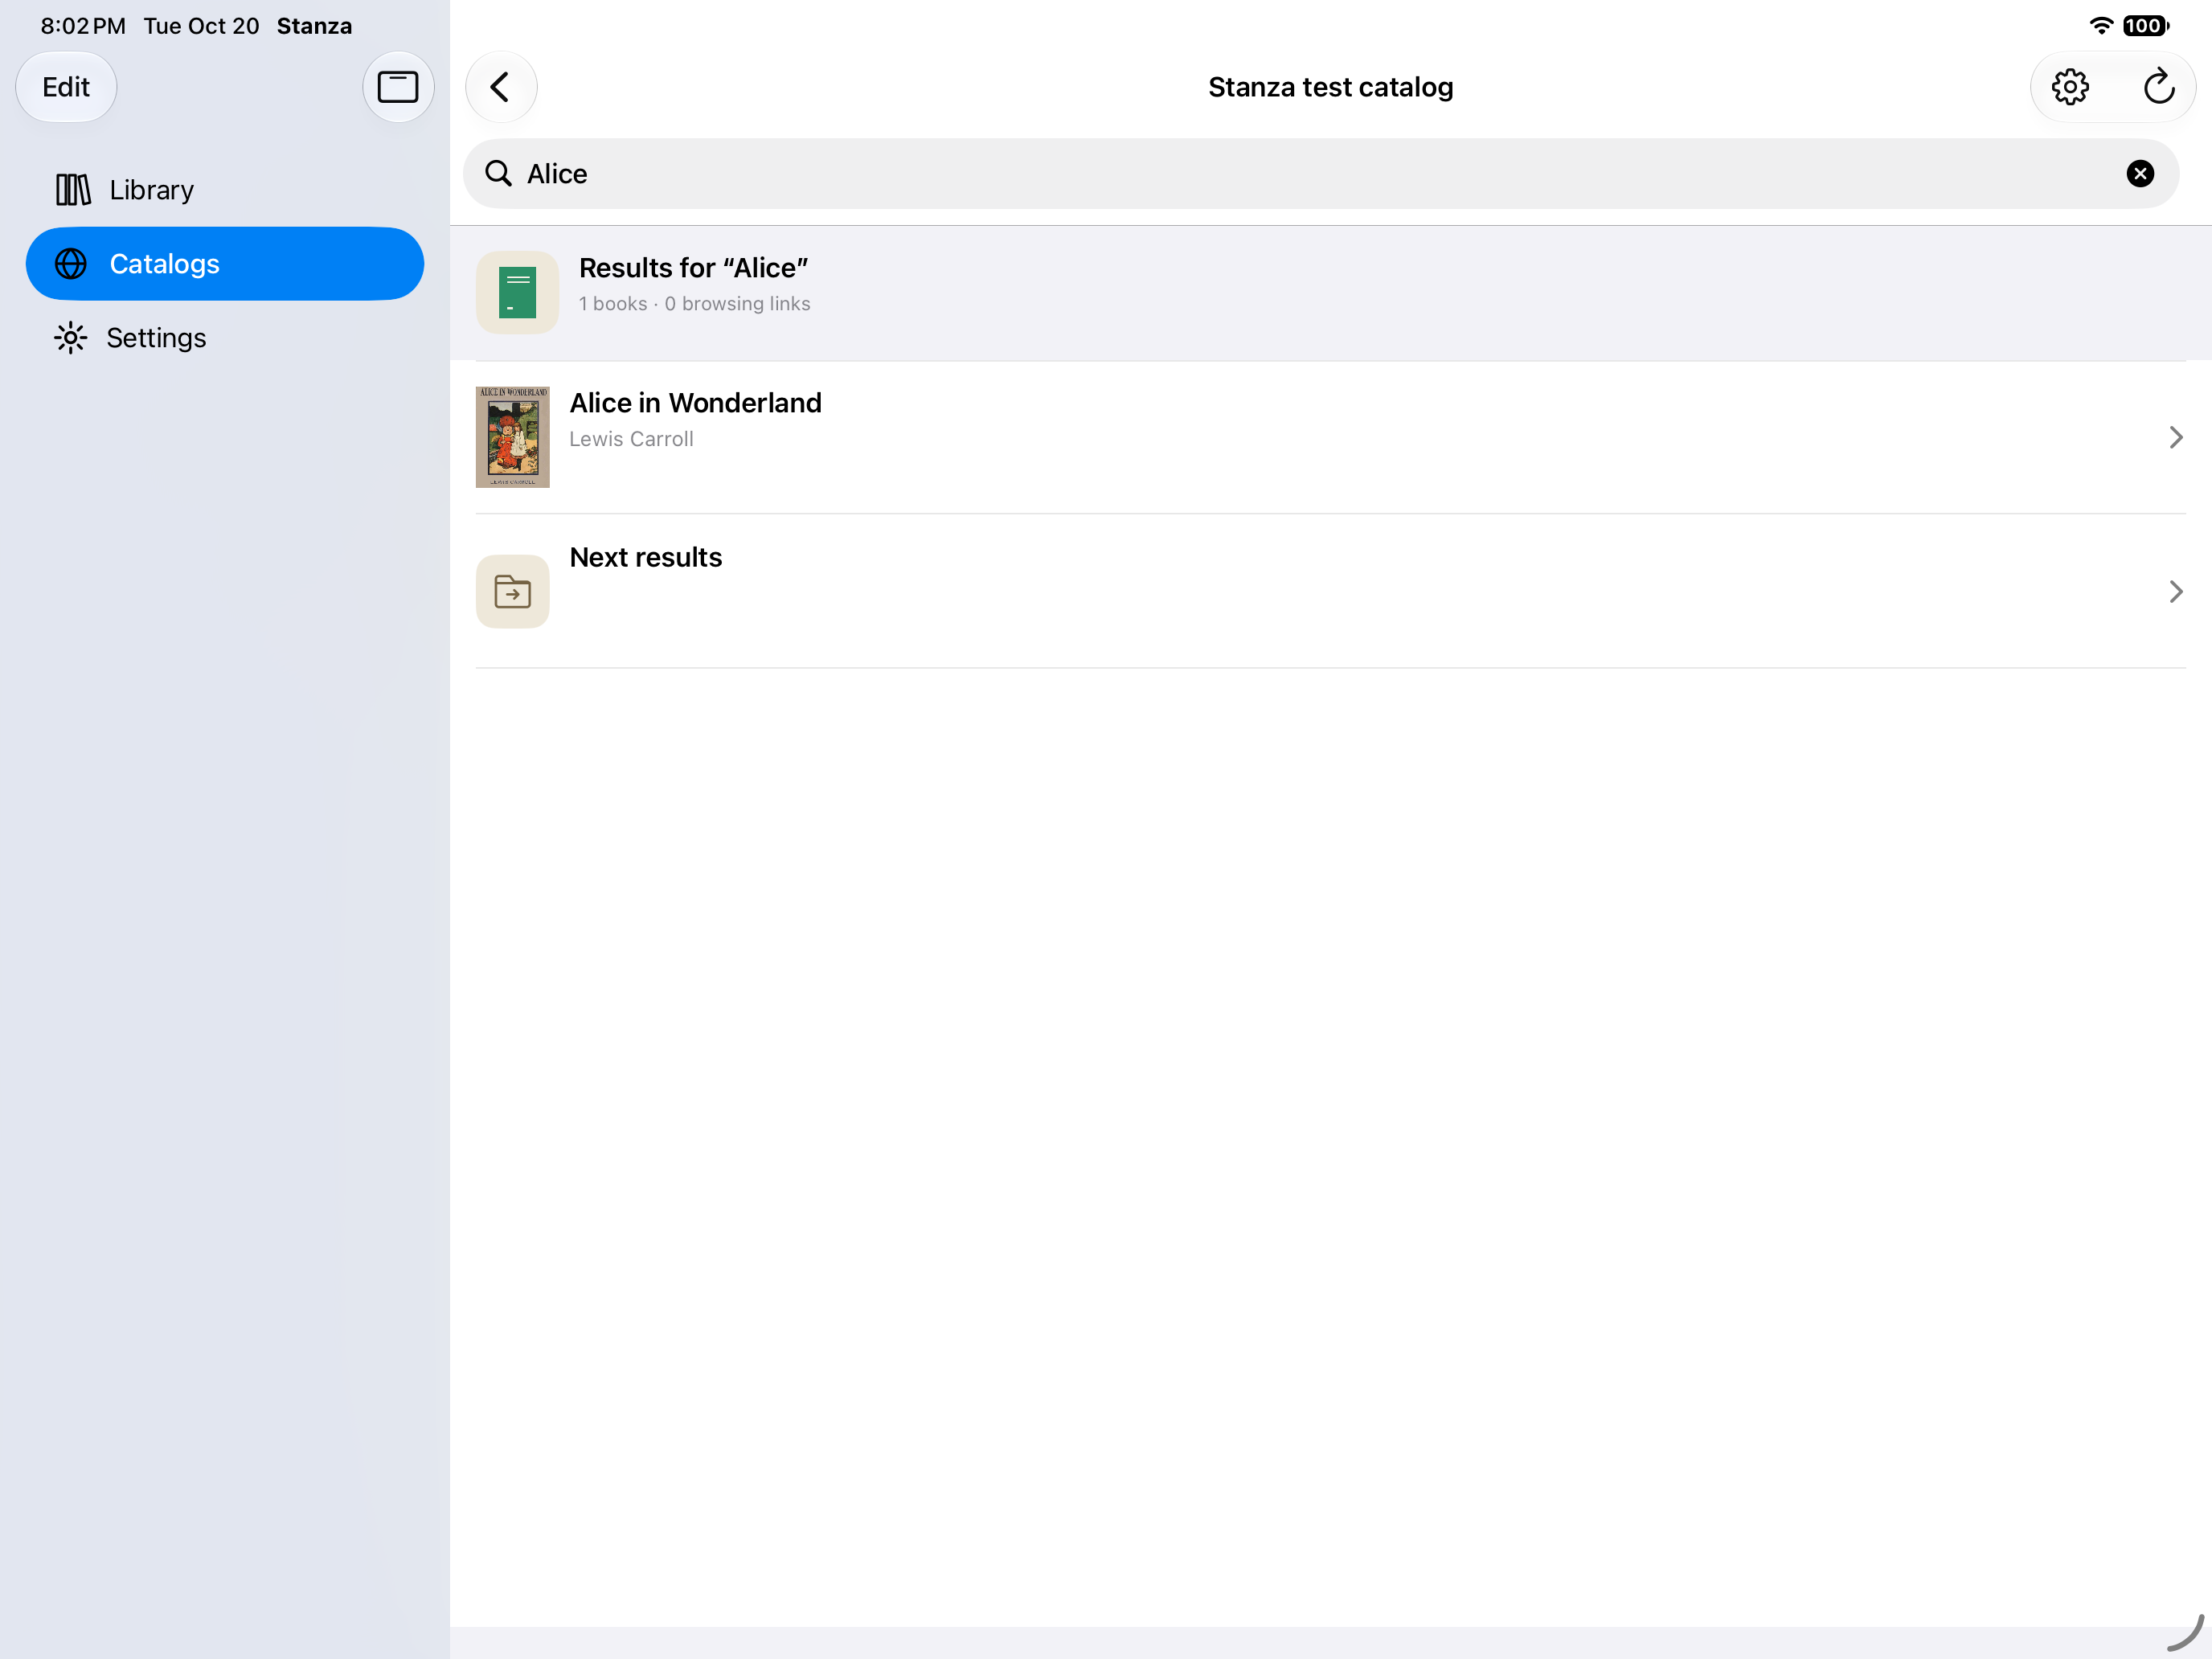Click the Edit button
Screen dimensions: 2212x1659
pyautogui.click(x=66, y=87)
